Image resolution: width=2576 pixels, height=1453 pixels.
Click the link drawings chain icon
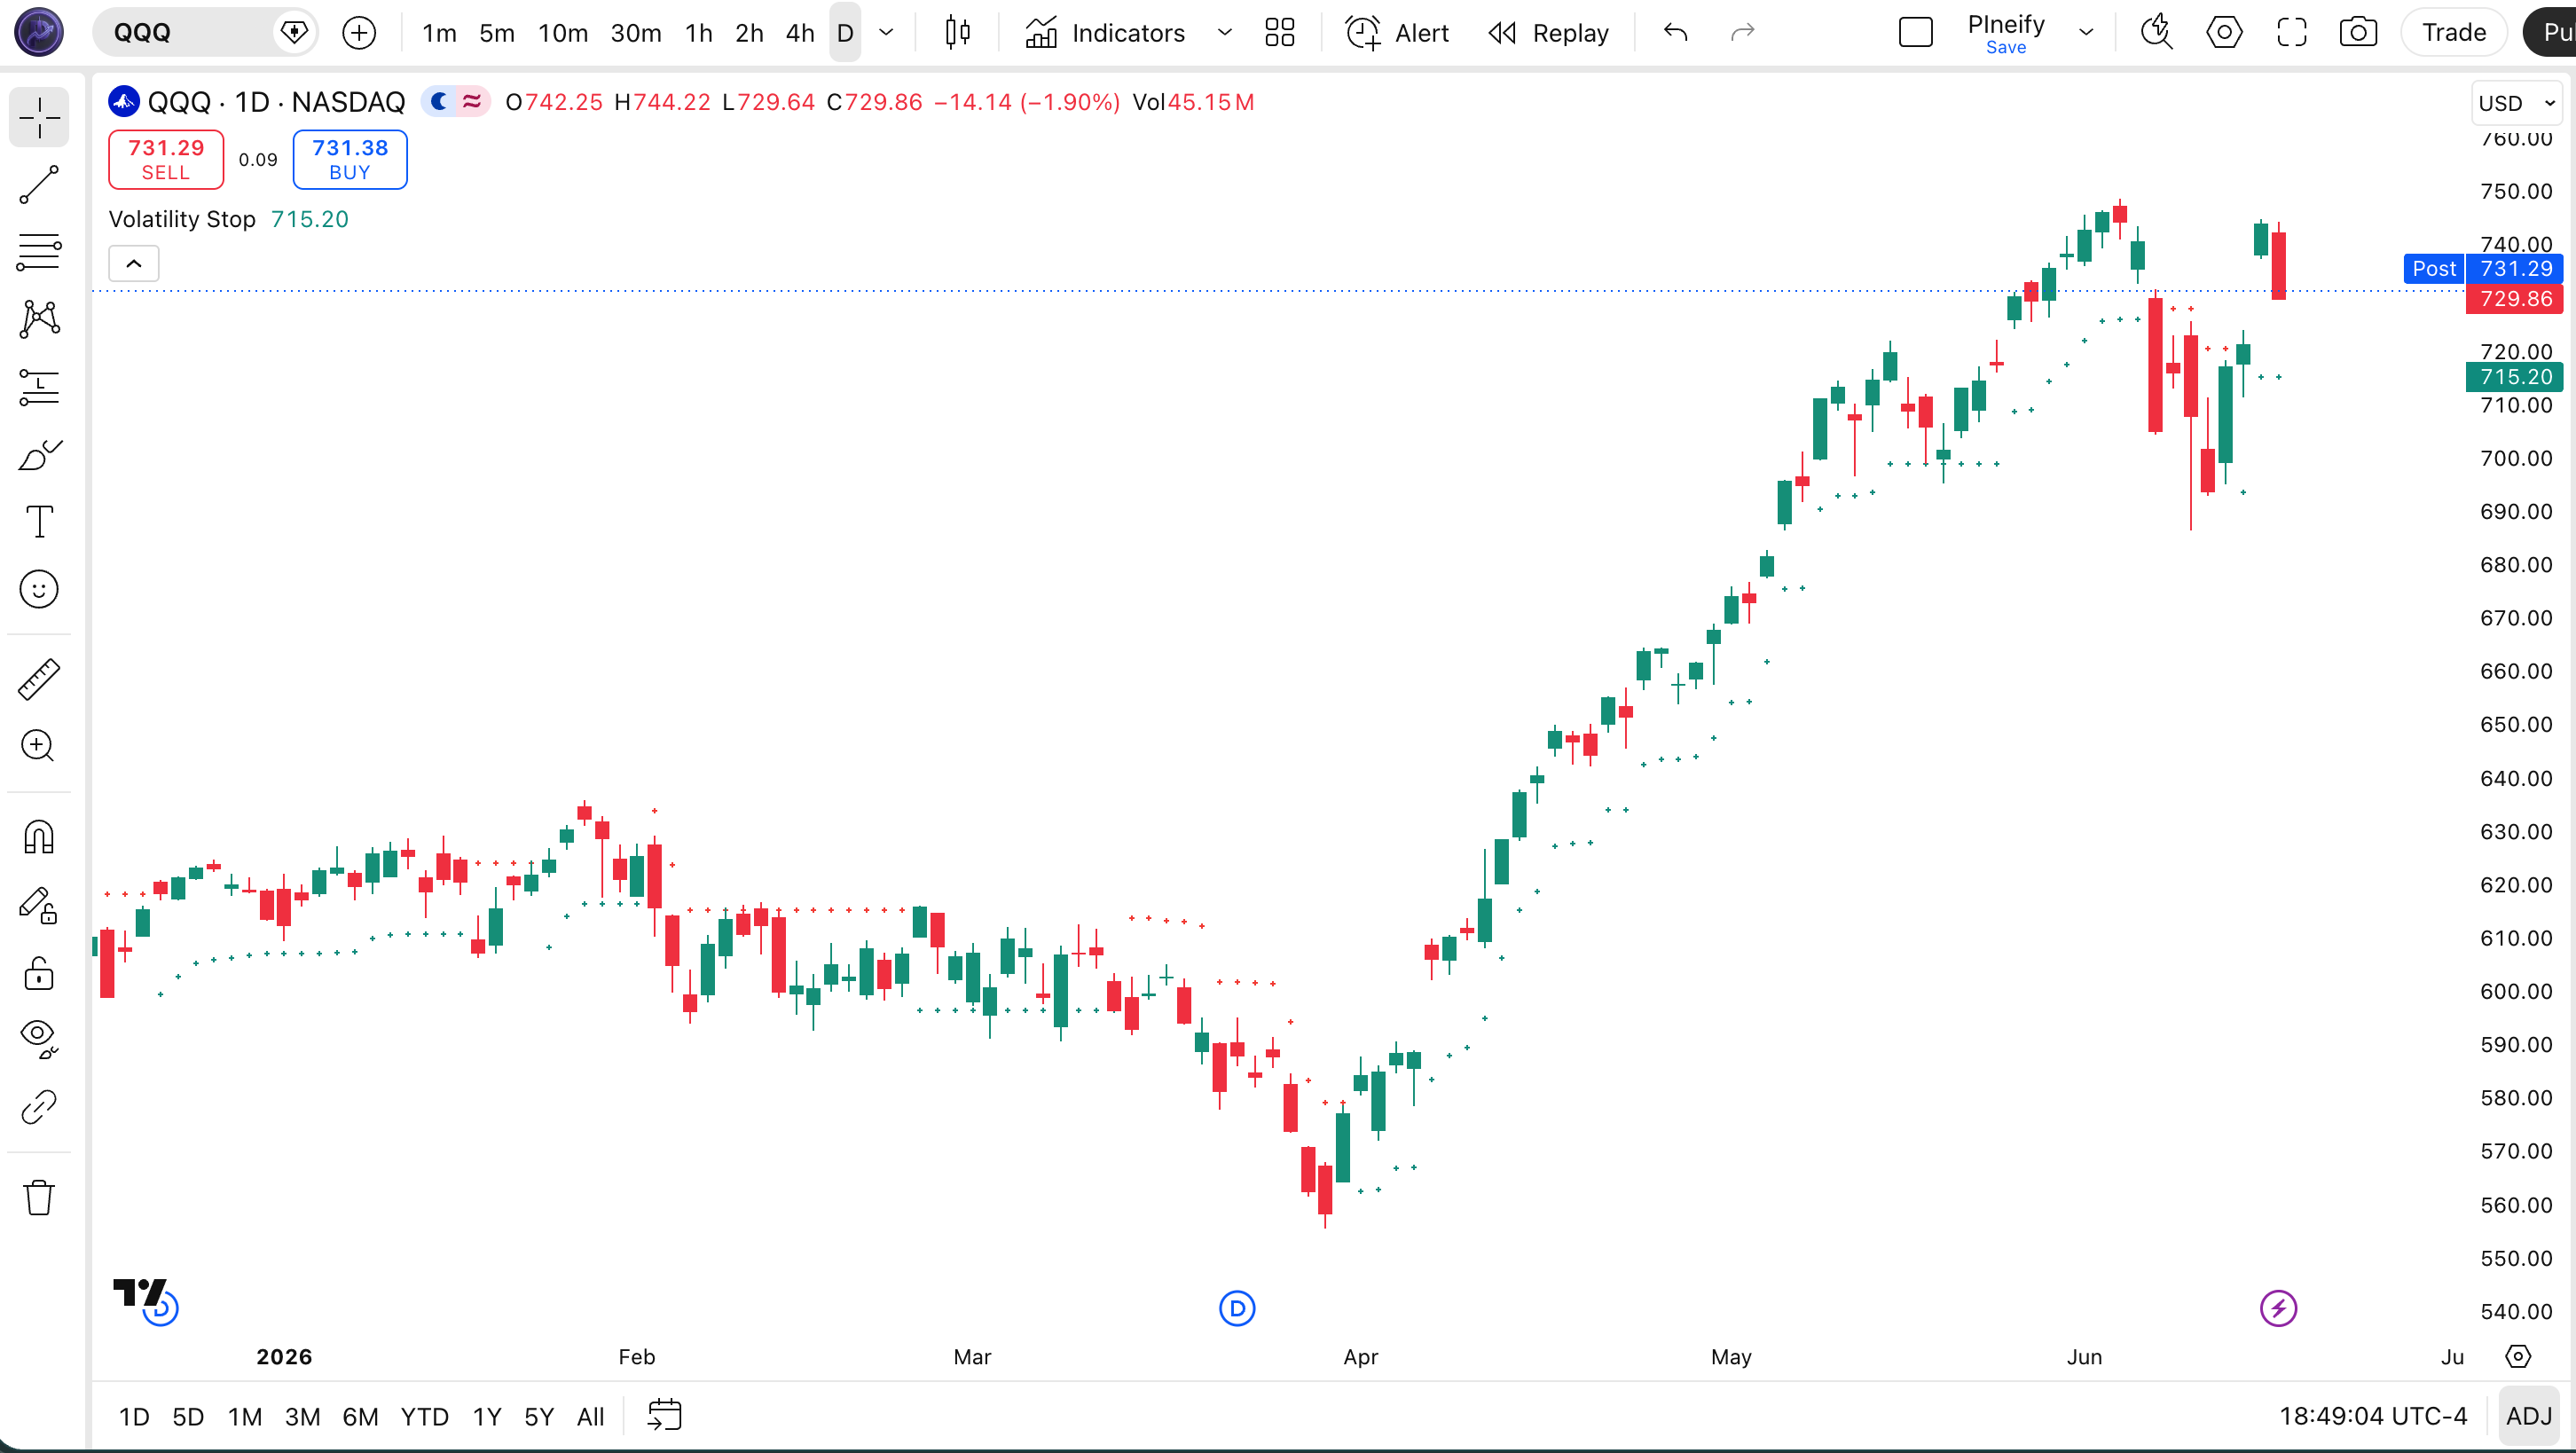(39, 1107)
